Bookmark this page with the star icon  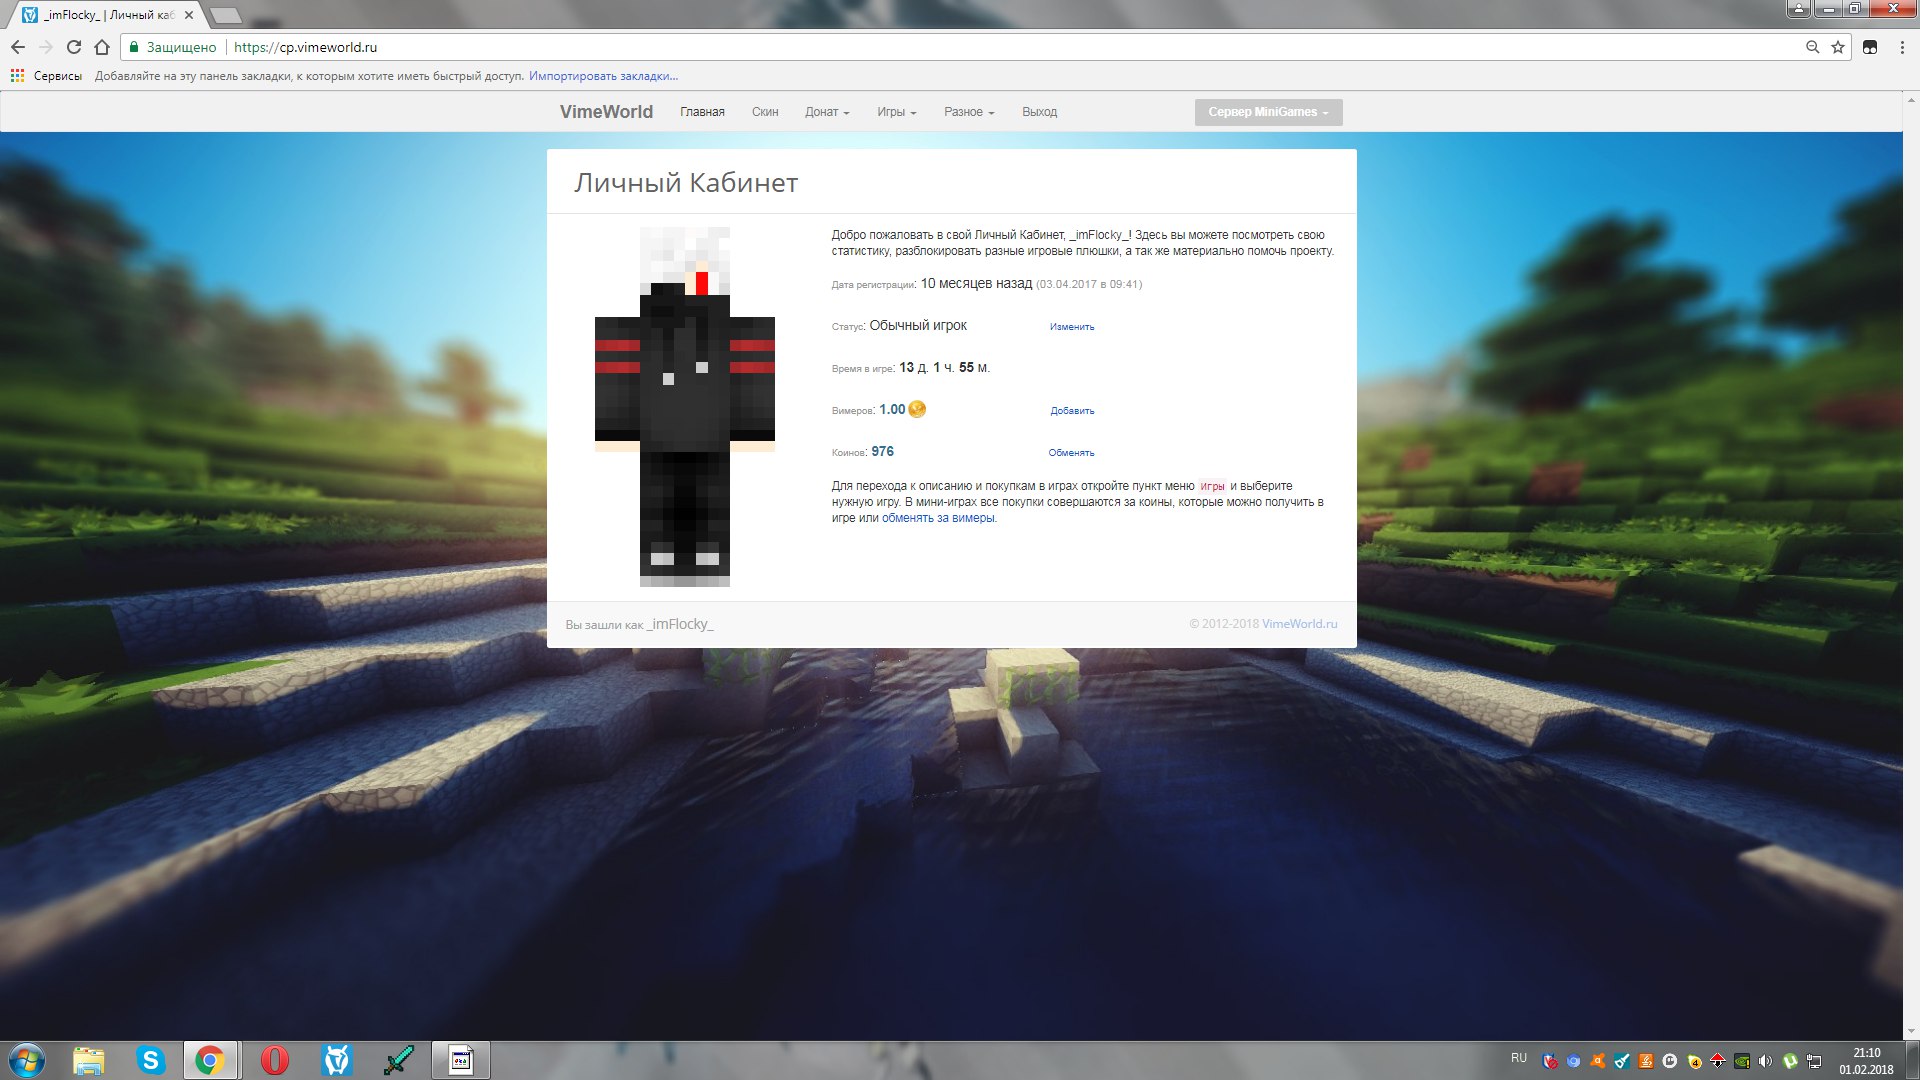(1838, 47)
